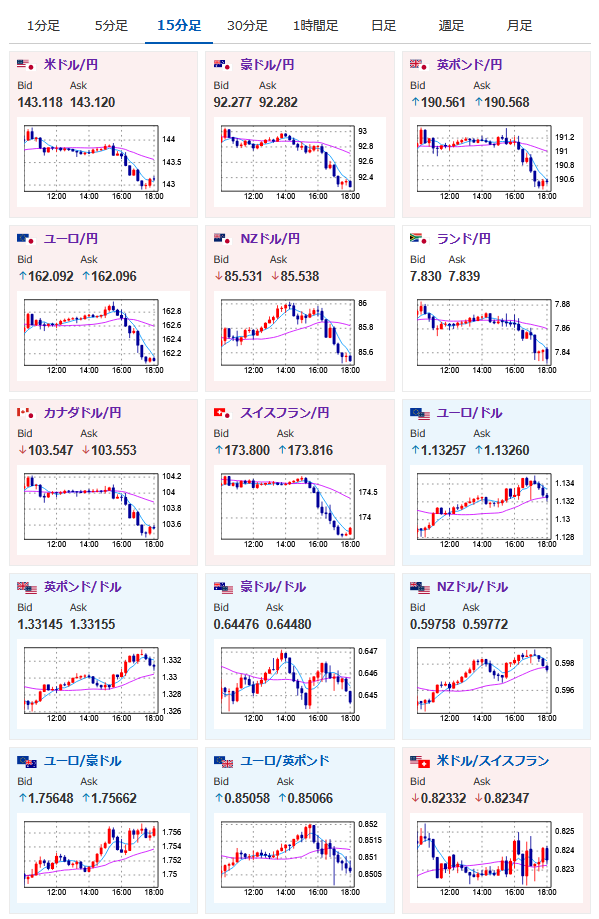Open the 月足 monthly tab

519,26
